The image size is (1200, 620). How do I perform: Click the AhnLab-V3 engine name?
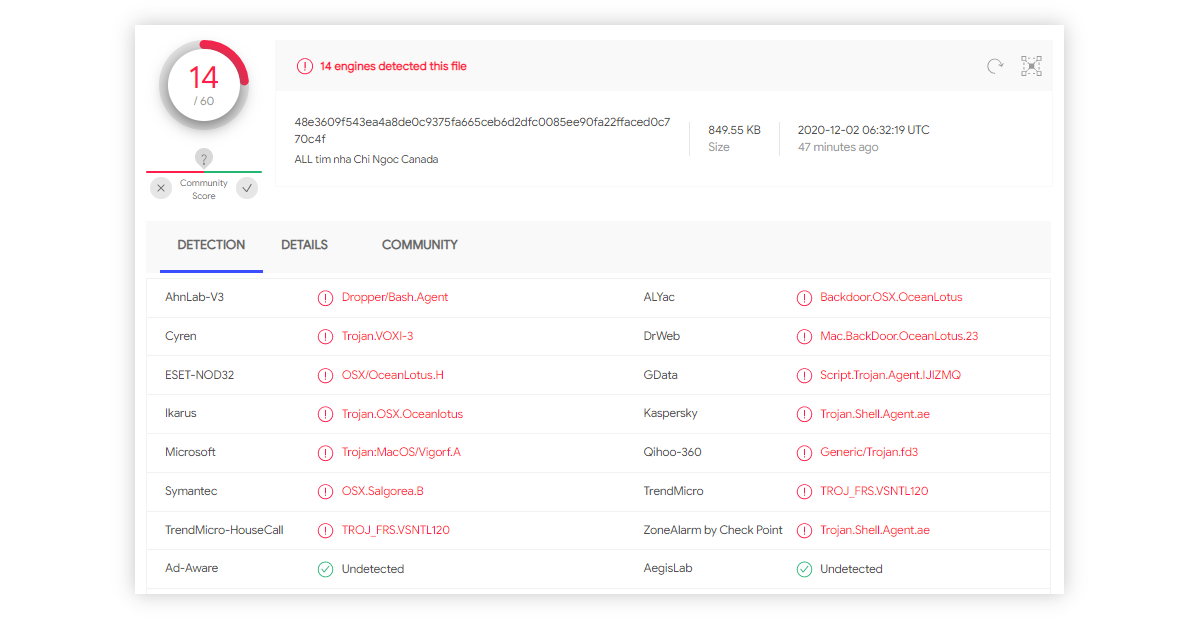[x=194, y=297]
